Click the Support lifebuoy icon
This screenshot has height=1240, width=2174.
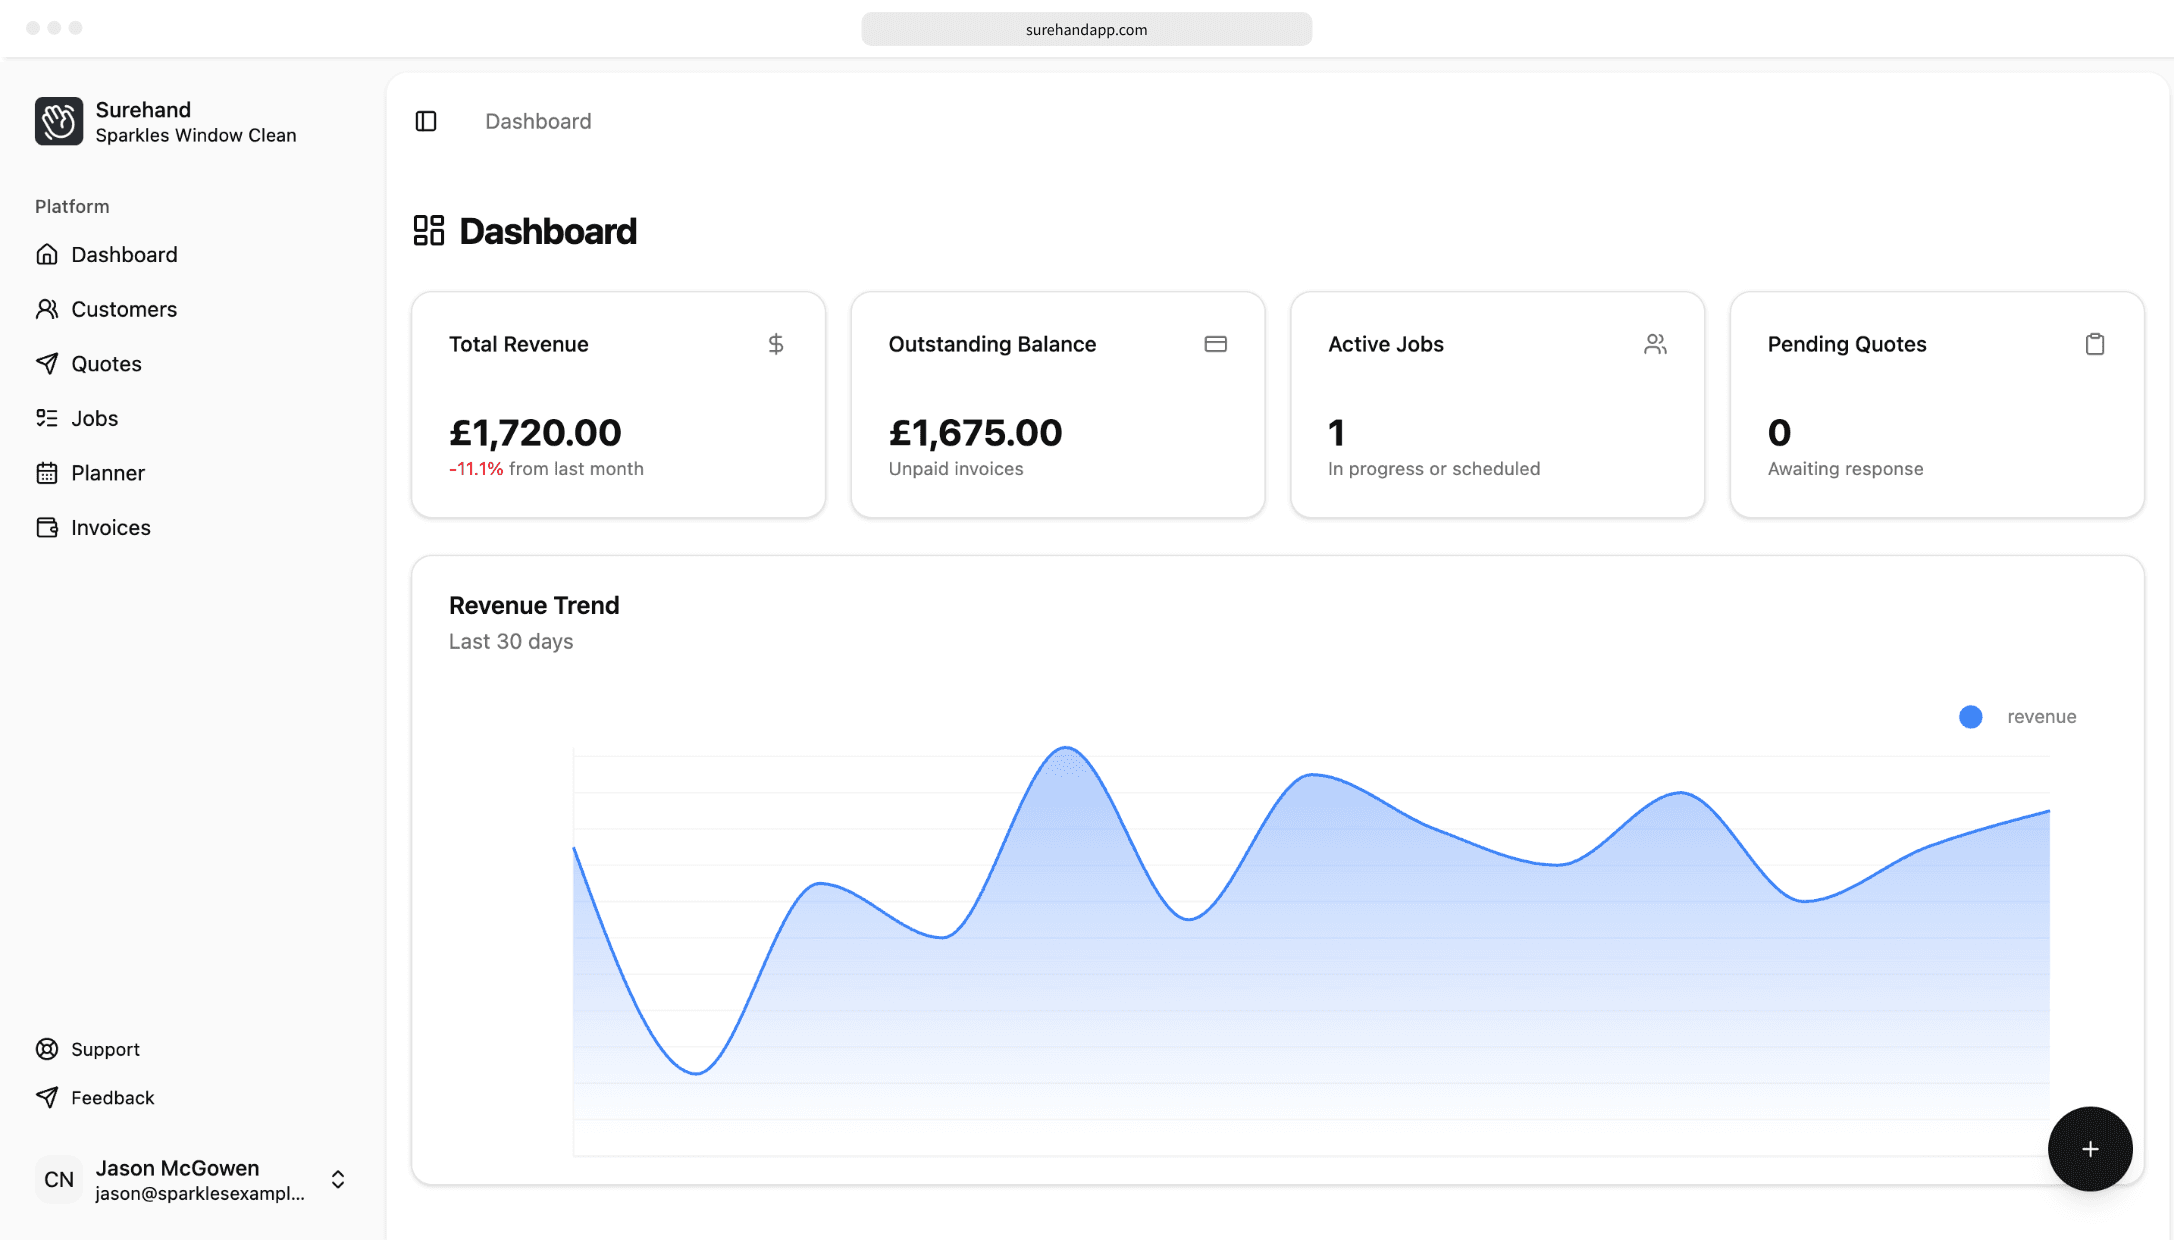coord(47,1049)
